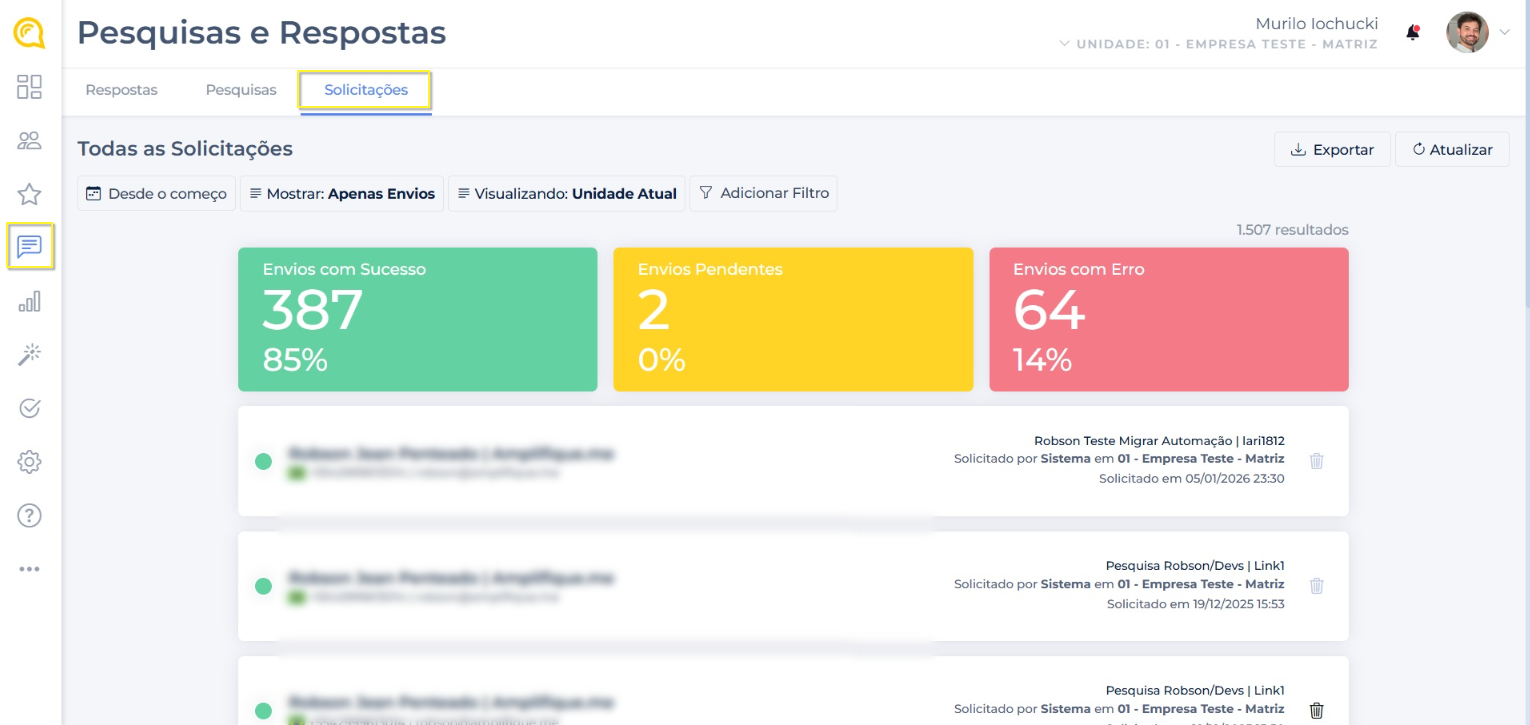Screen dimensions: 1530x725
Task: Open the people/contacts icon in sidebar
Action: tap(29, 141)
